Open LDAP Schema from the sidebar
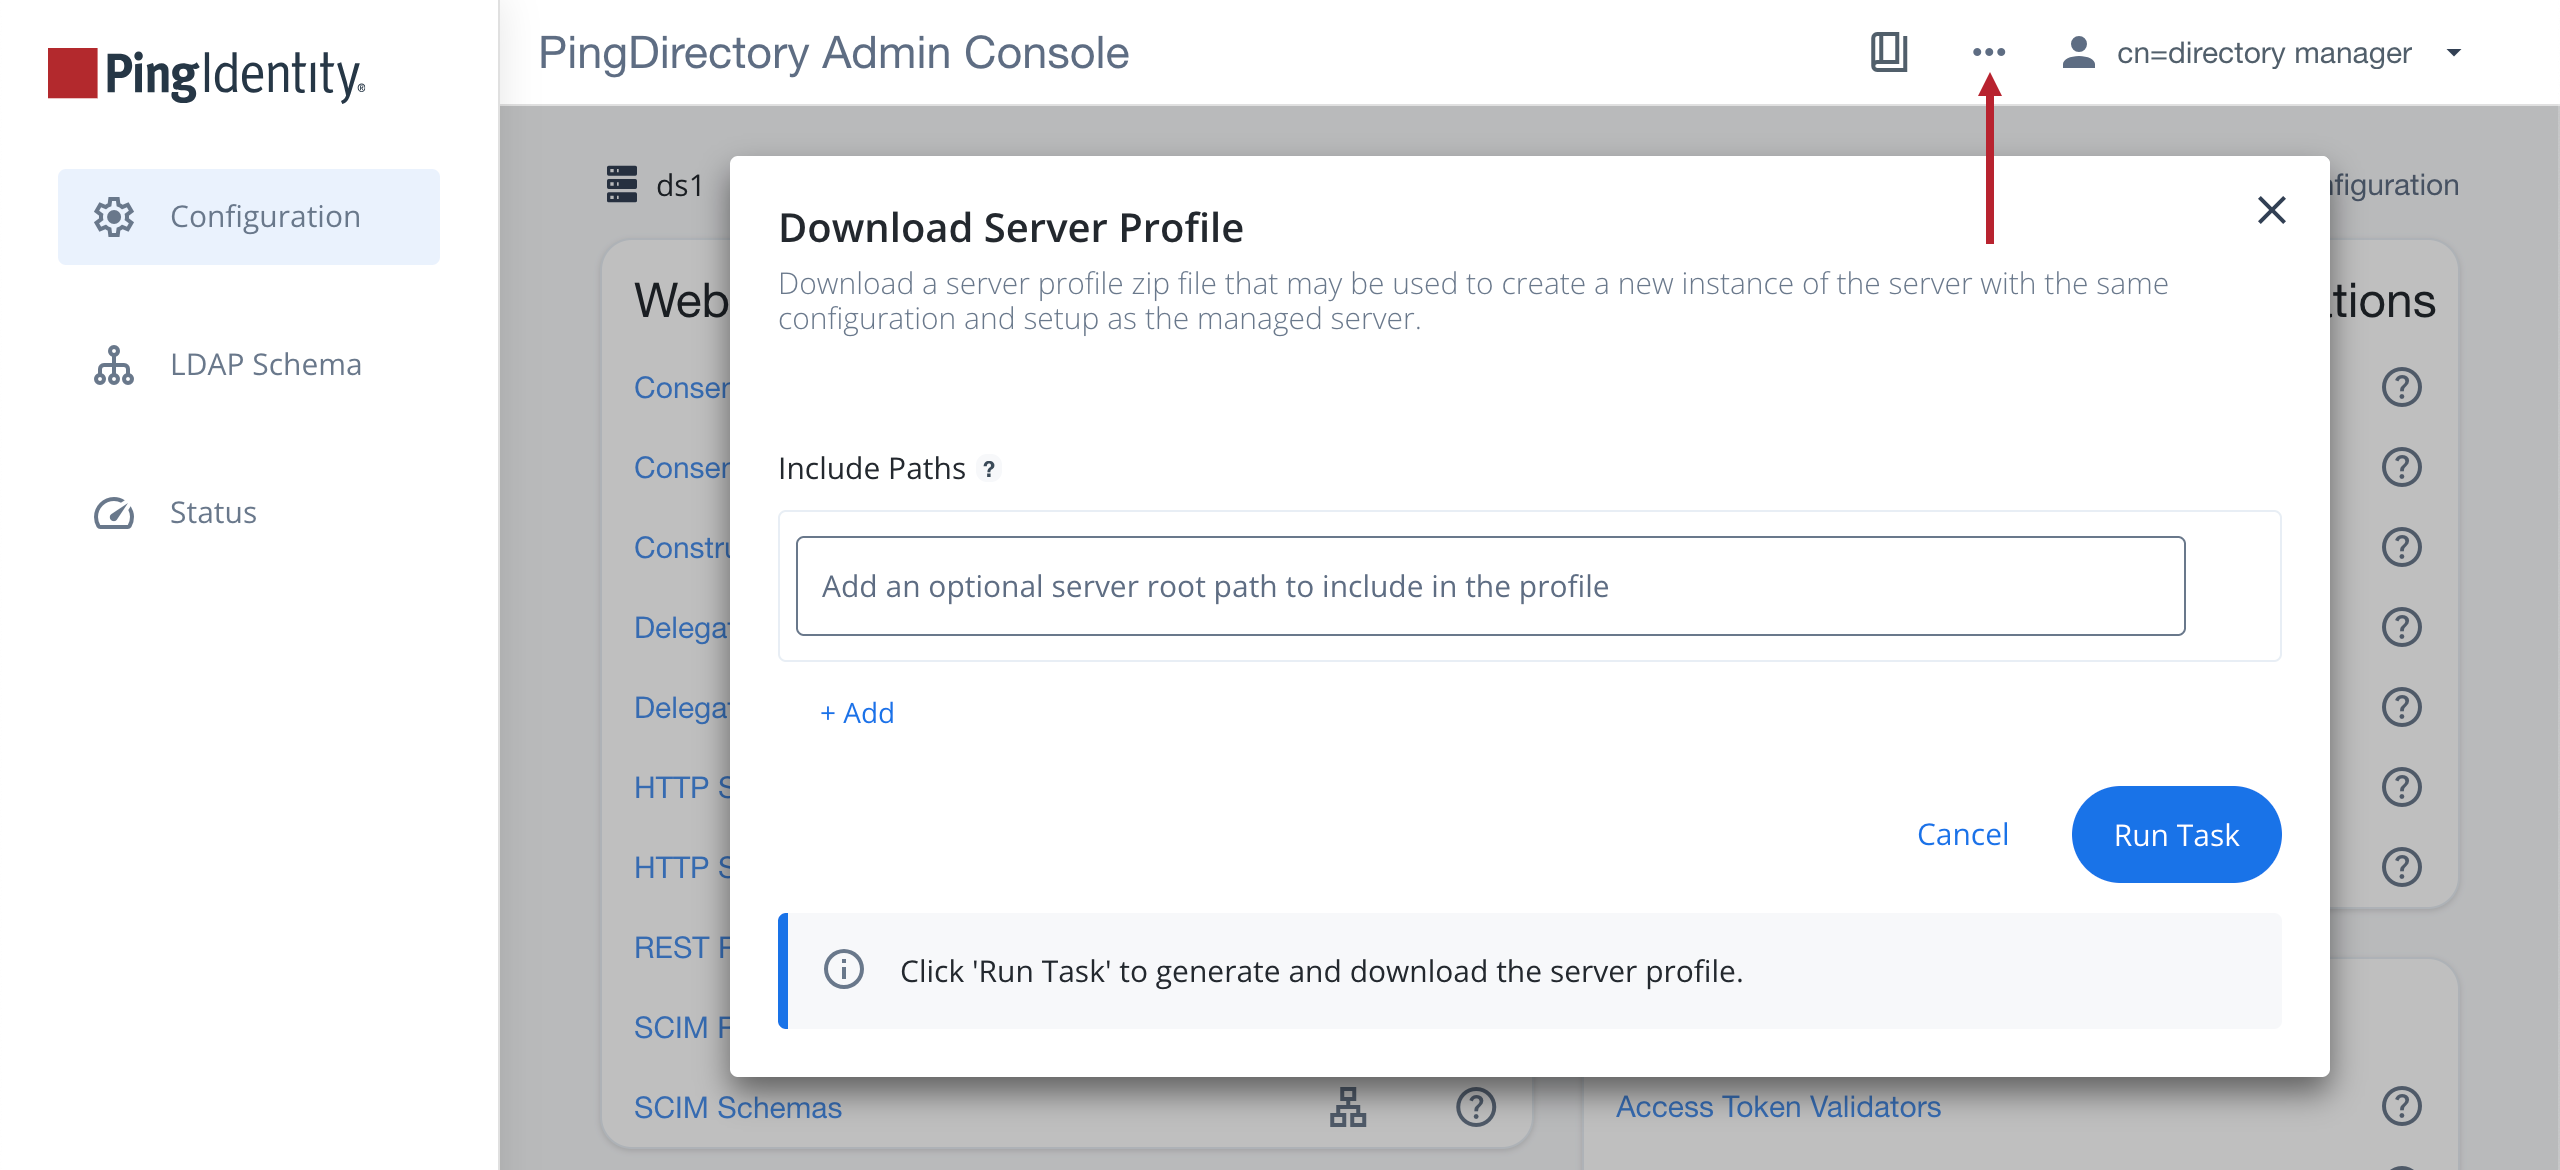The height and width of the screenshot is (1170, 2560). click(x=266, y=364)
